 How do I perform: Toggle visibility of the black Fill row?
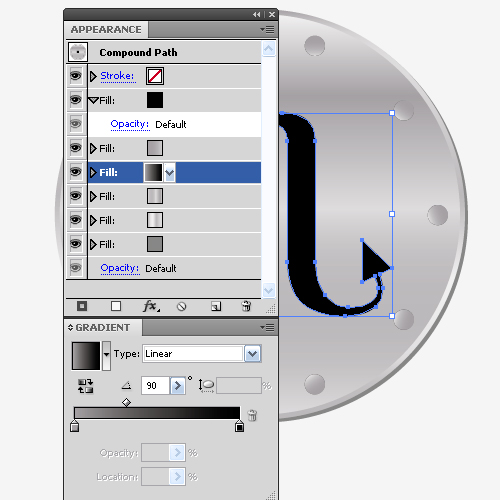pyautogui.click(x=76, y=100)
